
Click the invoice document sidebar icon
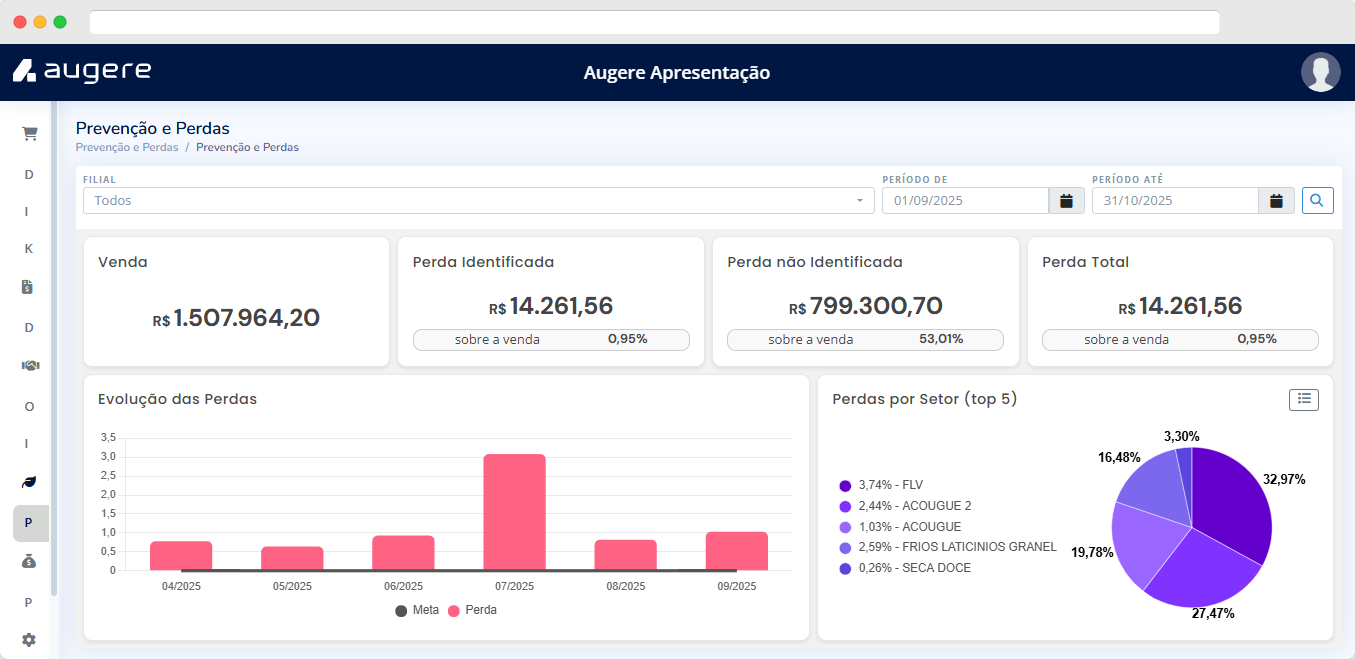[x=29, y=288]
